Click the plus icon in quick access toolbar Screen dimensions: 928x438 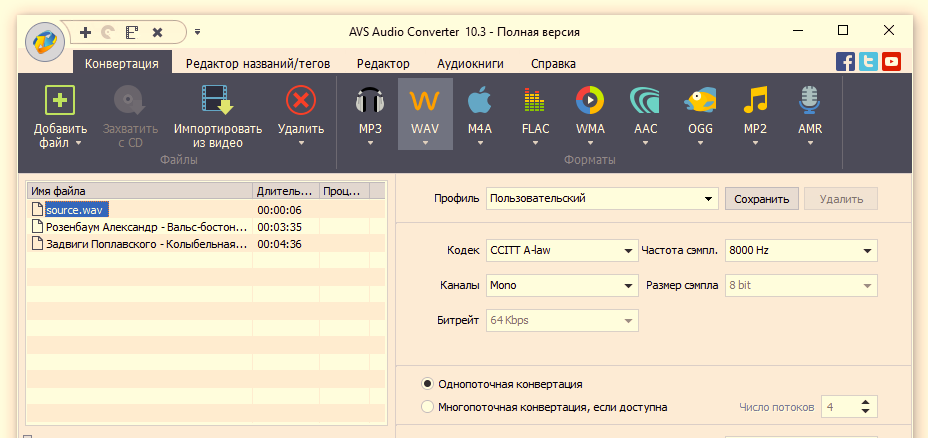(x=85, y=33)
